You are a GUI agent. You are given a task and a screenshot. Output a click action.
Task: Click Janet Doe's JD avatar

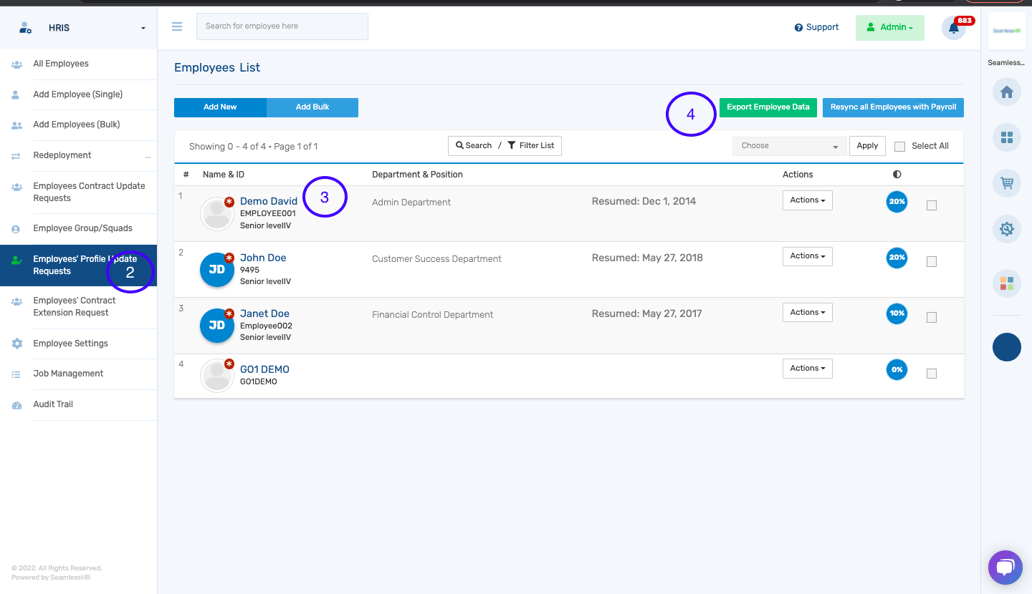click(x=217, y=326)
